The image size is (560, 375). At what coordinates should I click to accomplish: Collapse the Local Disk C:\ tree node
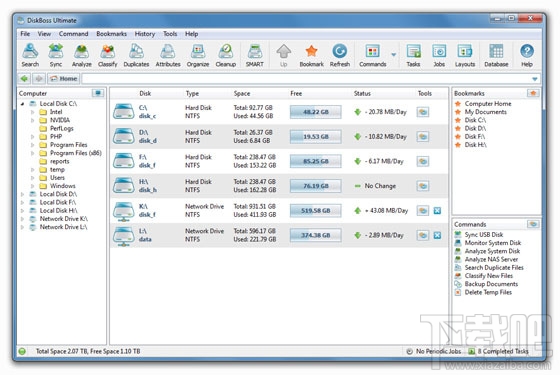point(22,104)
